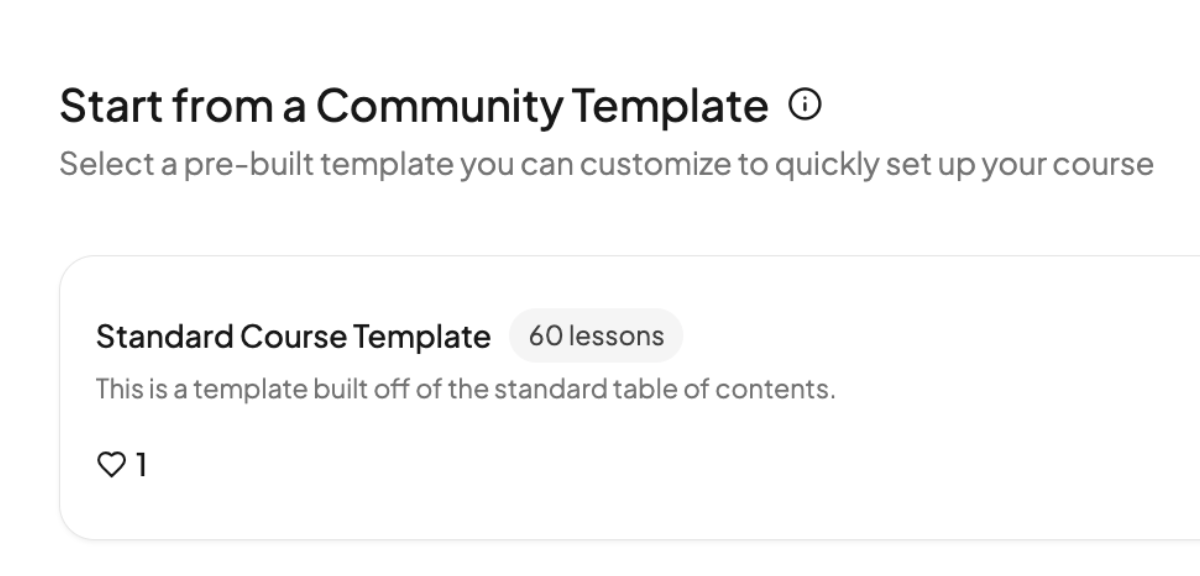This screenshot has height=576, width=1200.
Task: Click the like count number next to heart
Action: click(x=141, y=464)
